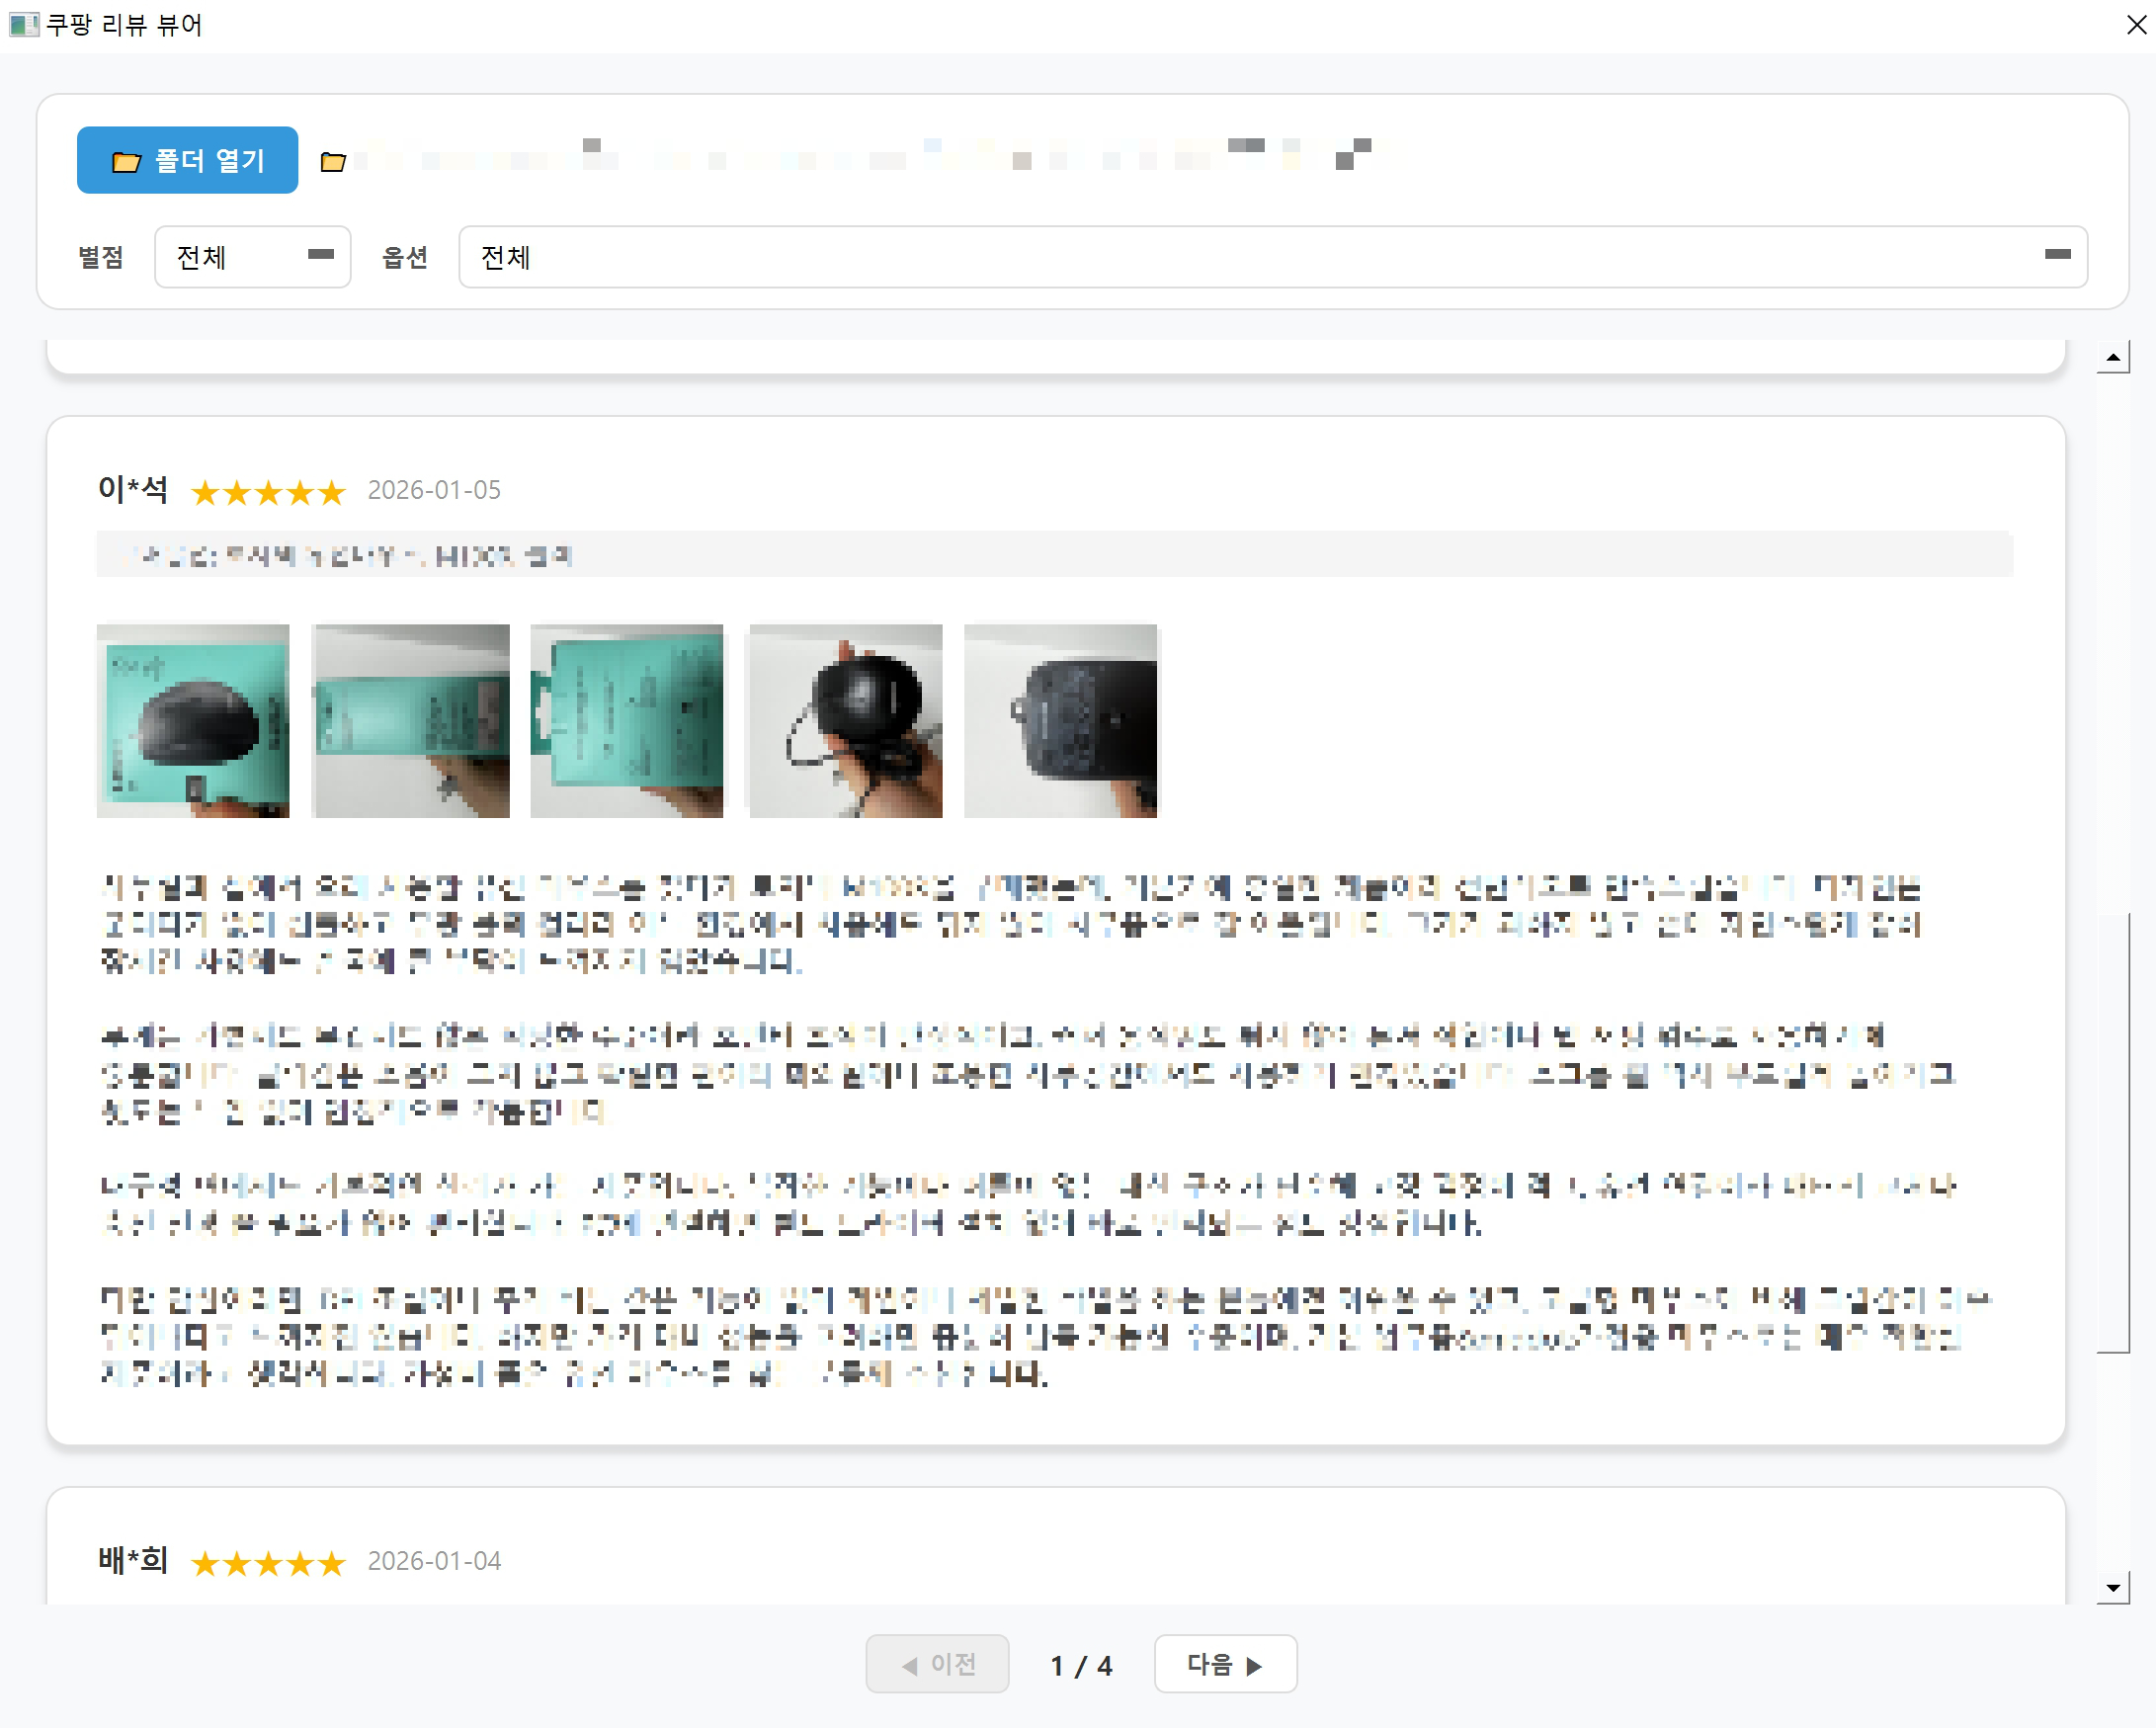Click the 이전 previous page button

click(937, 1663)
